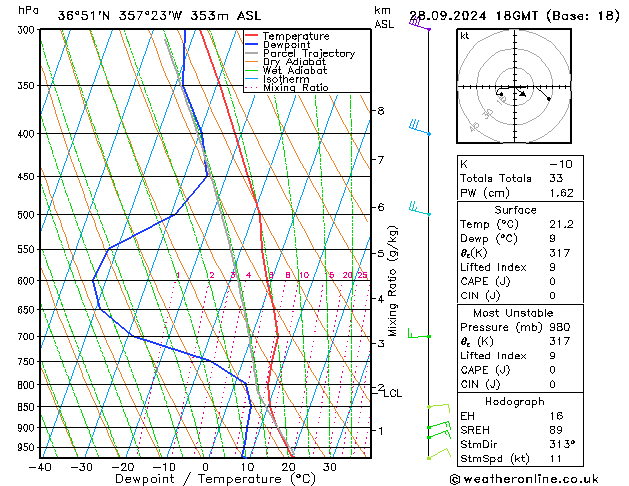This screenshot has height=486, width=629.
Task: Click the yellow-green wind barb at 850 hPa
Action: (438, 408)
